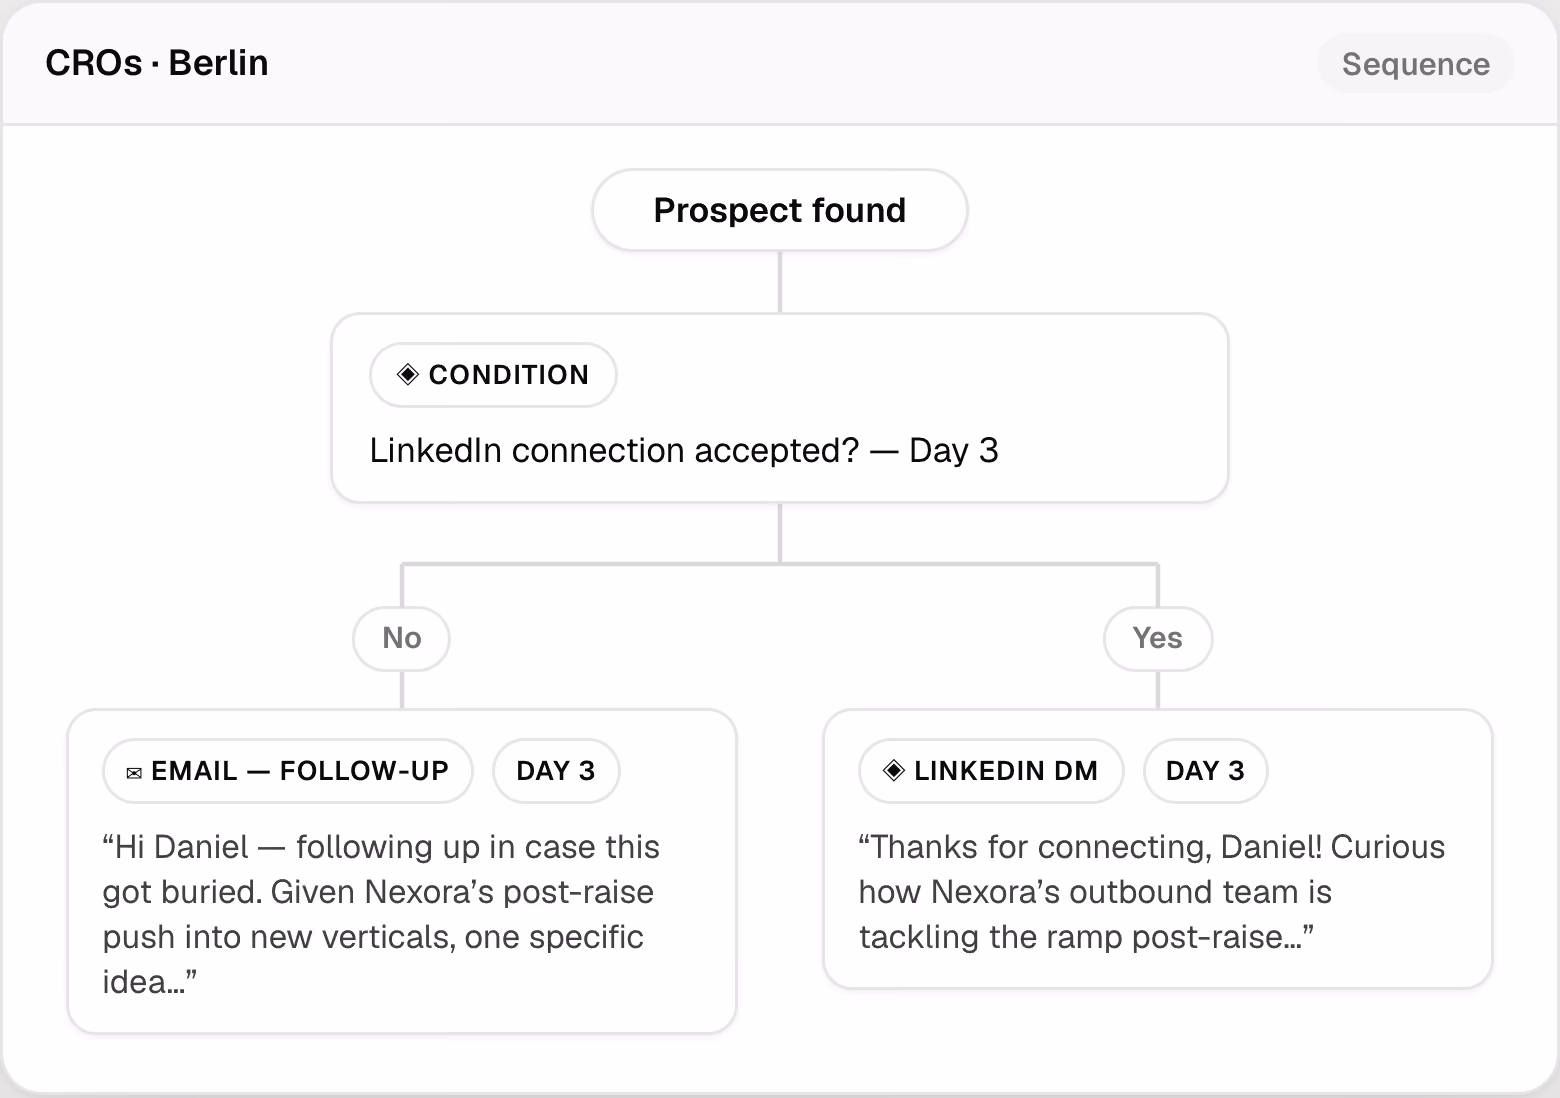This screenshot has width=1560, height=1098.
Task: Click the DAY 3 pill on the LinkedIn DM step
Action: tap(1206, 771)
